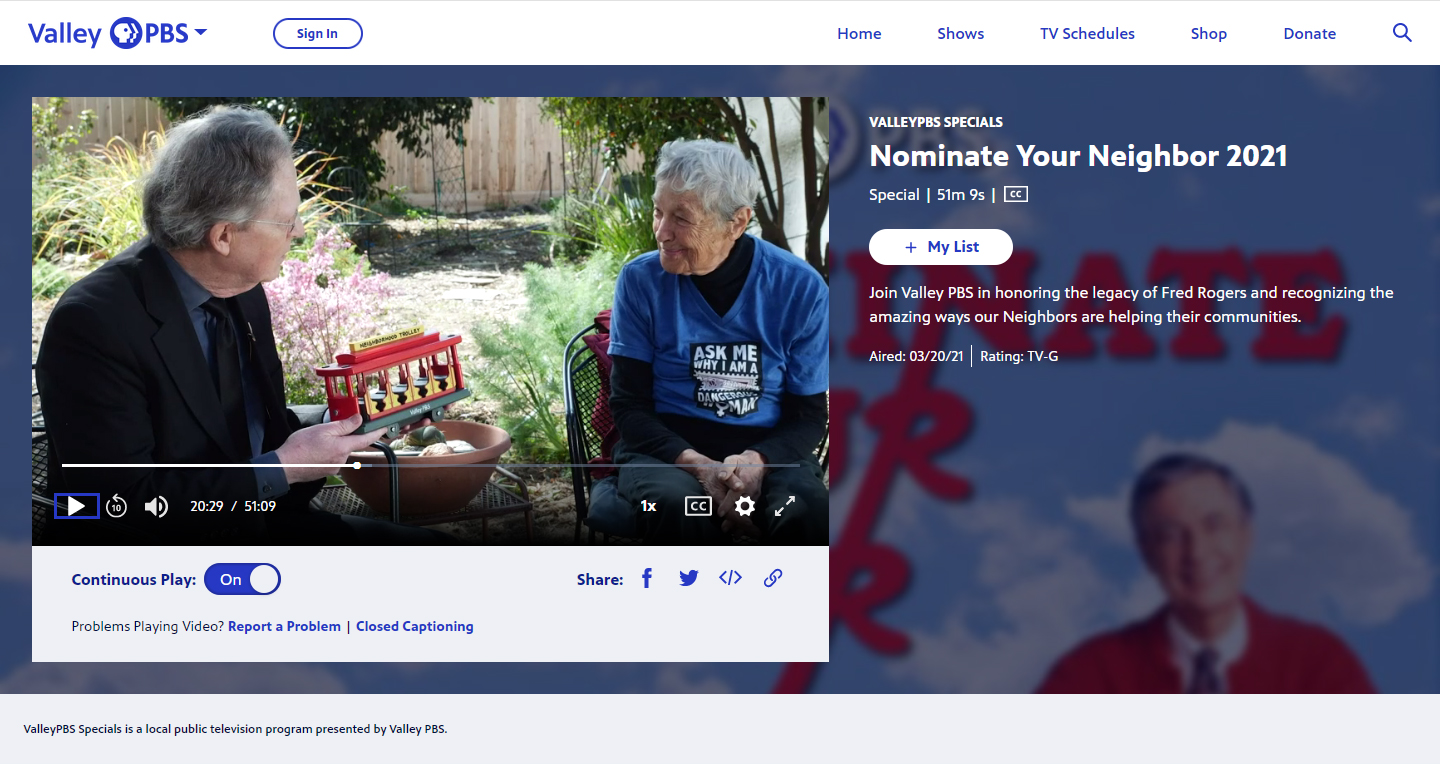The width and height of the screenshot is (1440, 765).
Task: Play the video
Action: tap(76, 506)
